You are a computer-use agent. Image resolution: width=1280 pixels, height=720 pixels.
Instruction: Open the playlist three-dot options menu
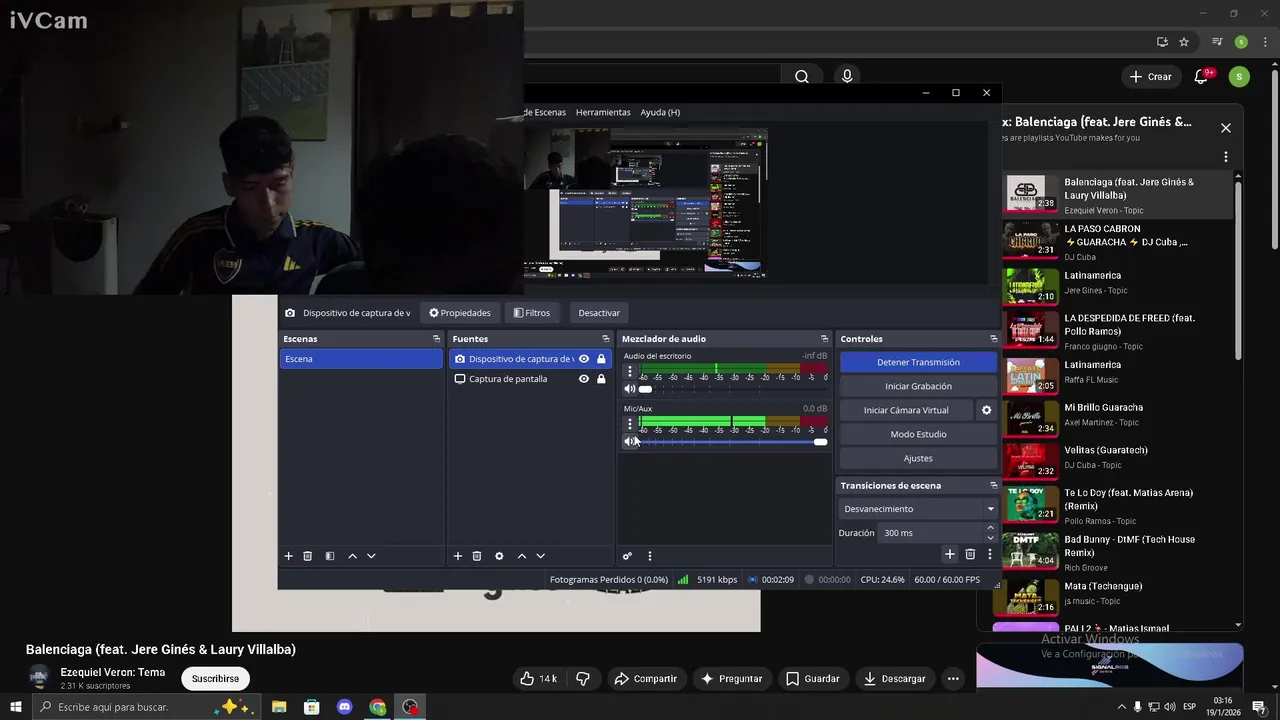pyautogui.click(x=1226, y=157)
